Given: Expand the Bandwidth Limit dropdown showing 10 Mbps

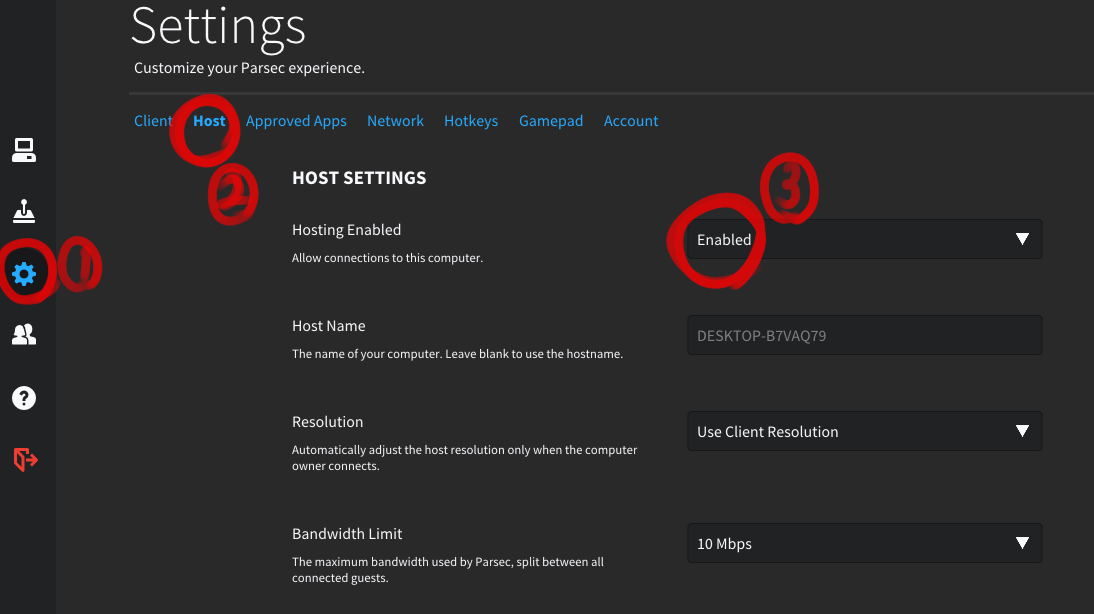Looking at the screenshot, I should click(864, 543).
